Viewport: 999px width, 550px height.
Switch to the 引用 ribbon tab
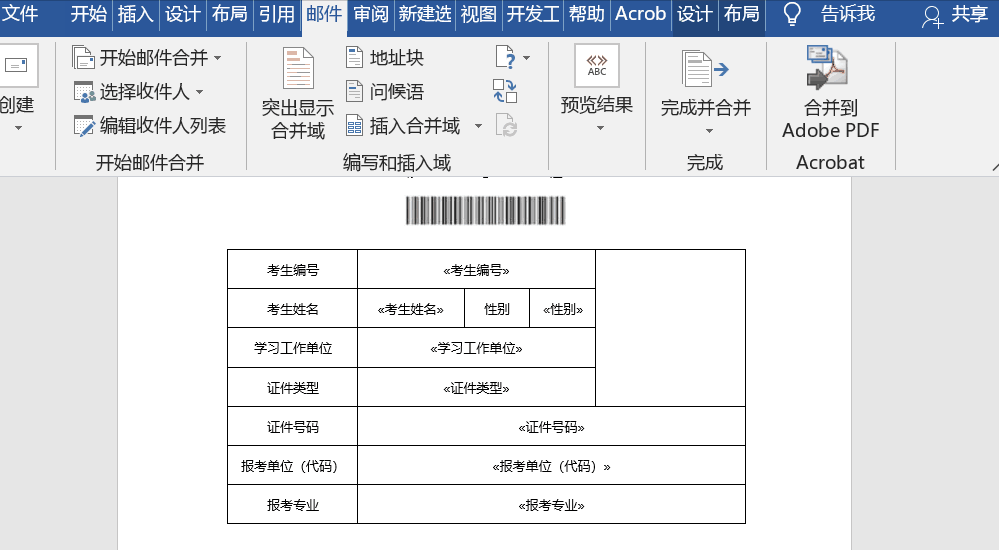click(x=277, y=13)
